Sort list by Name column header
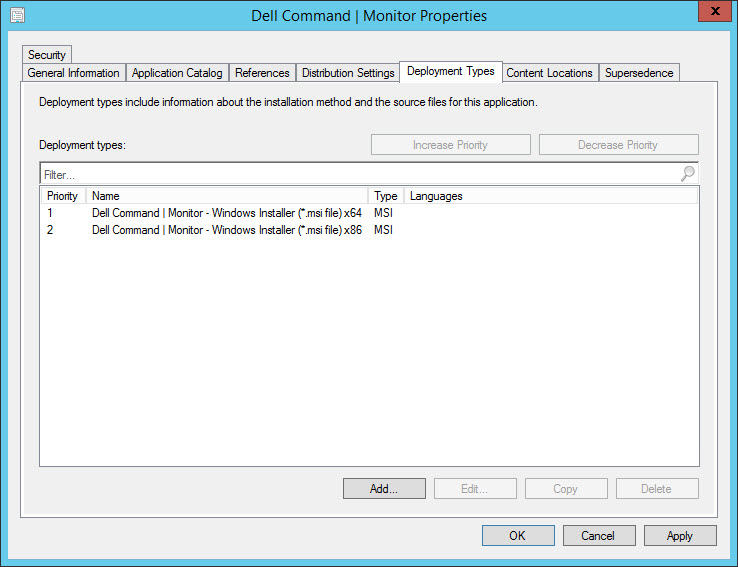Viewport: 738px width, 567px height. pyautogui.click(x=226, y=196)
